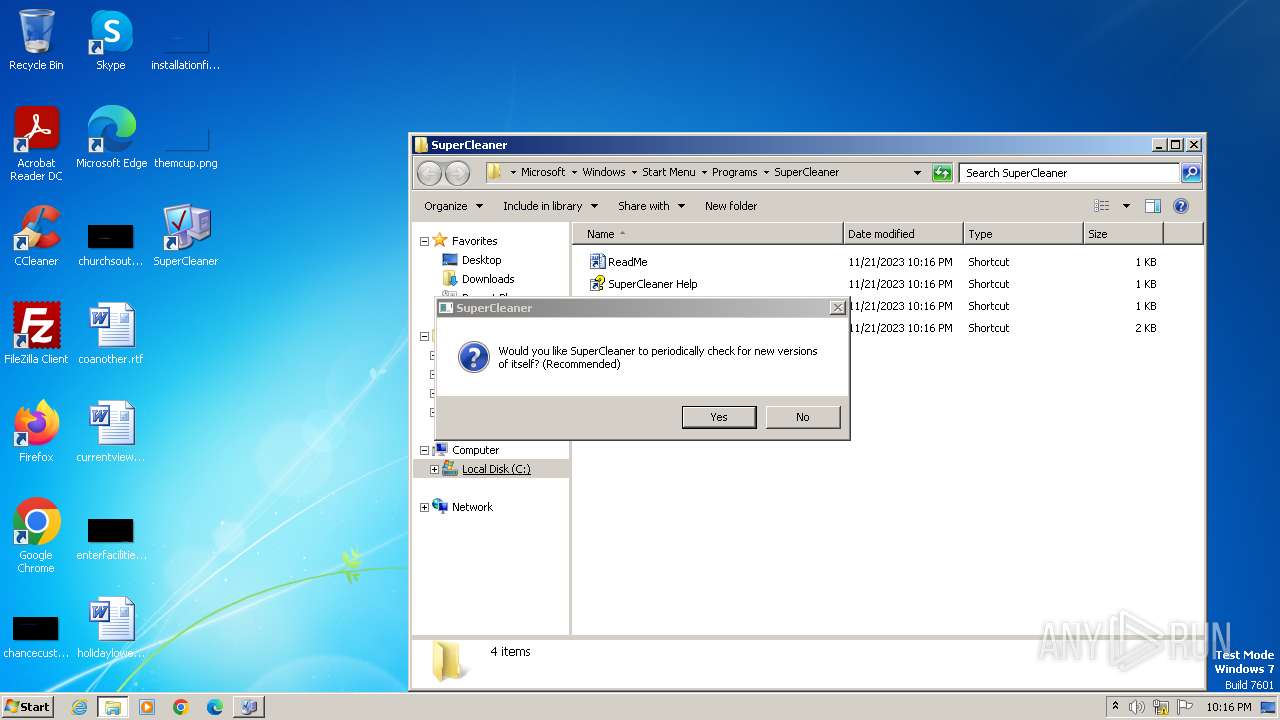This screenshot has height=720, width=1280.
Task: Switch to Windows Explorer taskbar button
Action: click(x=112, y=707)
